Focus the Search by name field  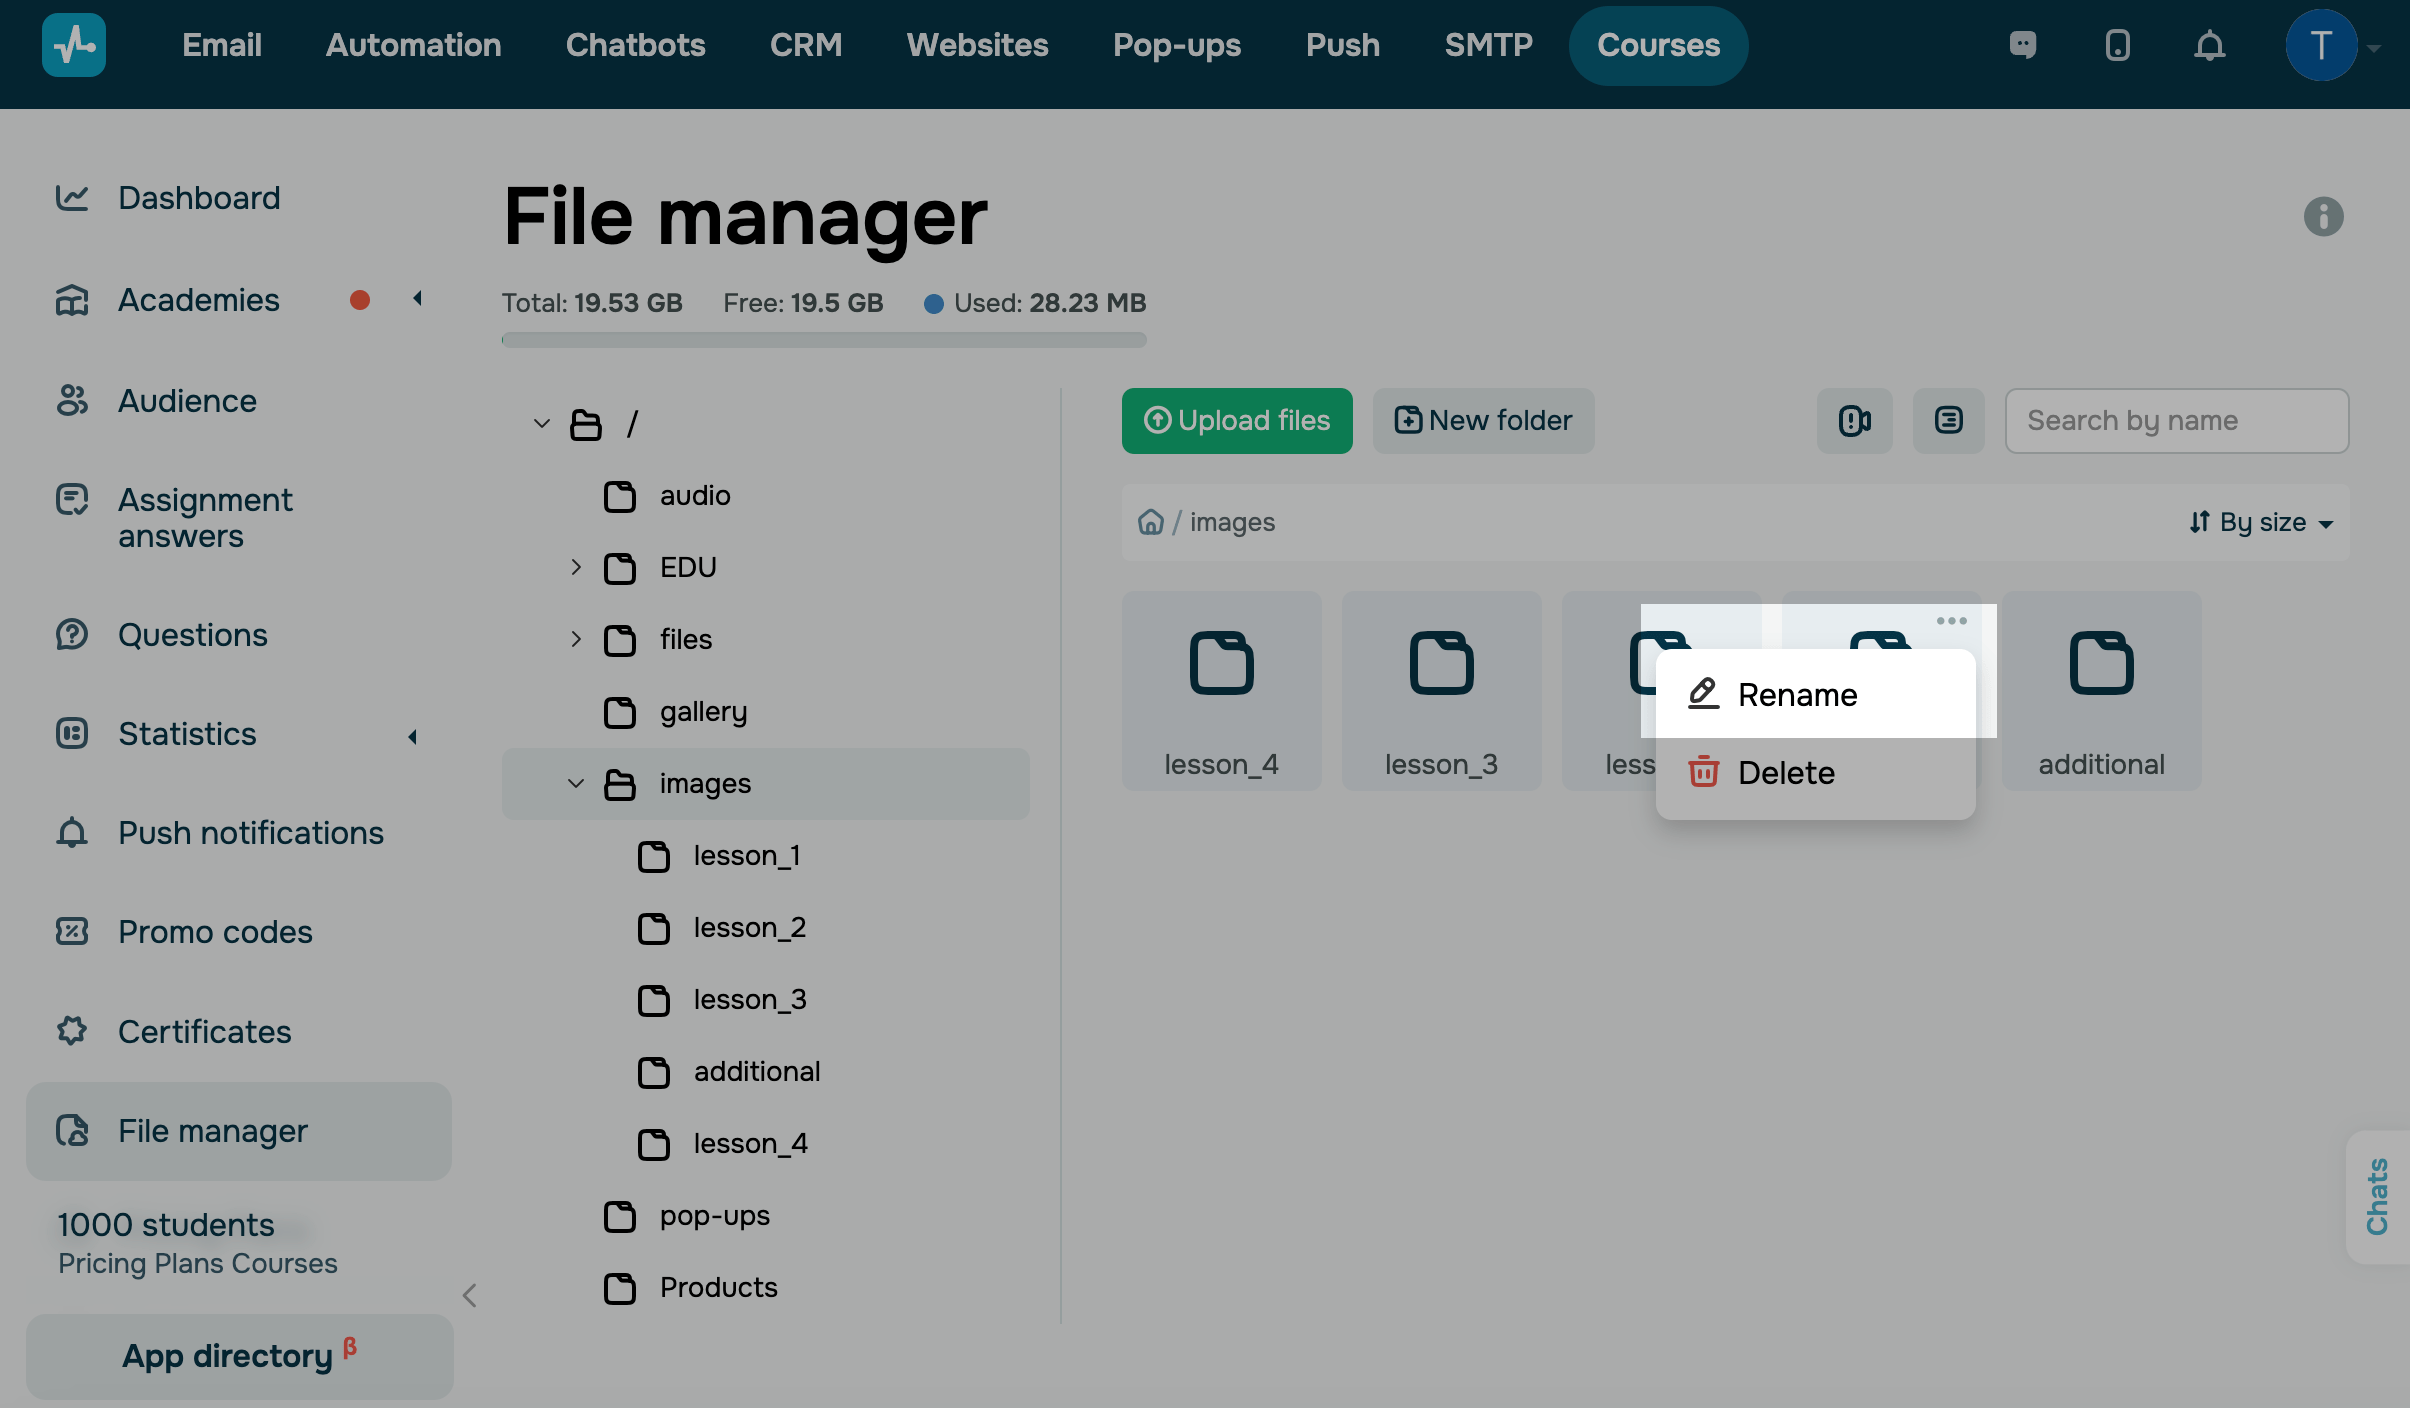point(2176,421)
